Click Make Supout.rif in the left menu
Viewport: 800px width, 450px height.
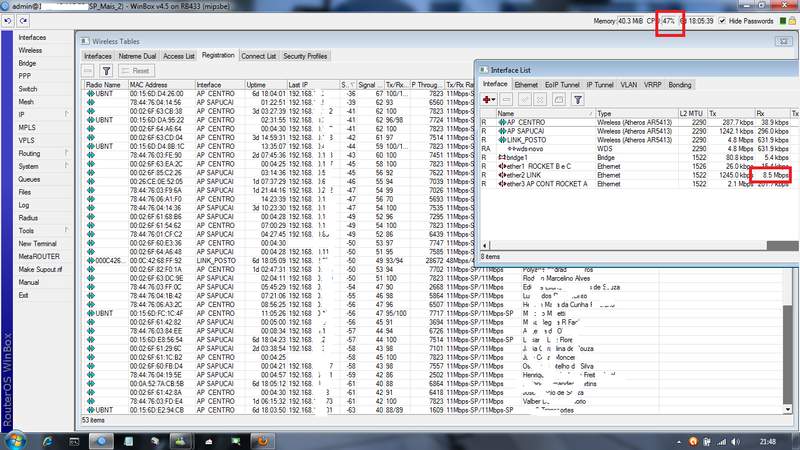40,269
